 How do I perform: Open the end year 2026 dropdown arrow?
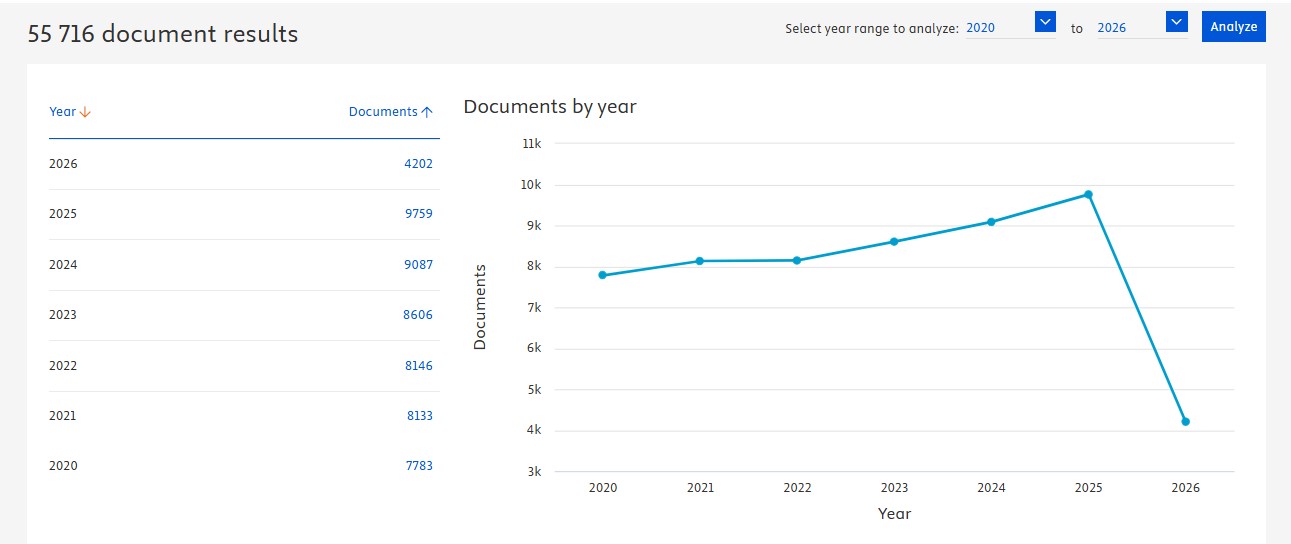(x=1176, y=21)
